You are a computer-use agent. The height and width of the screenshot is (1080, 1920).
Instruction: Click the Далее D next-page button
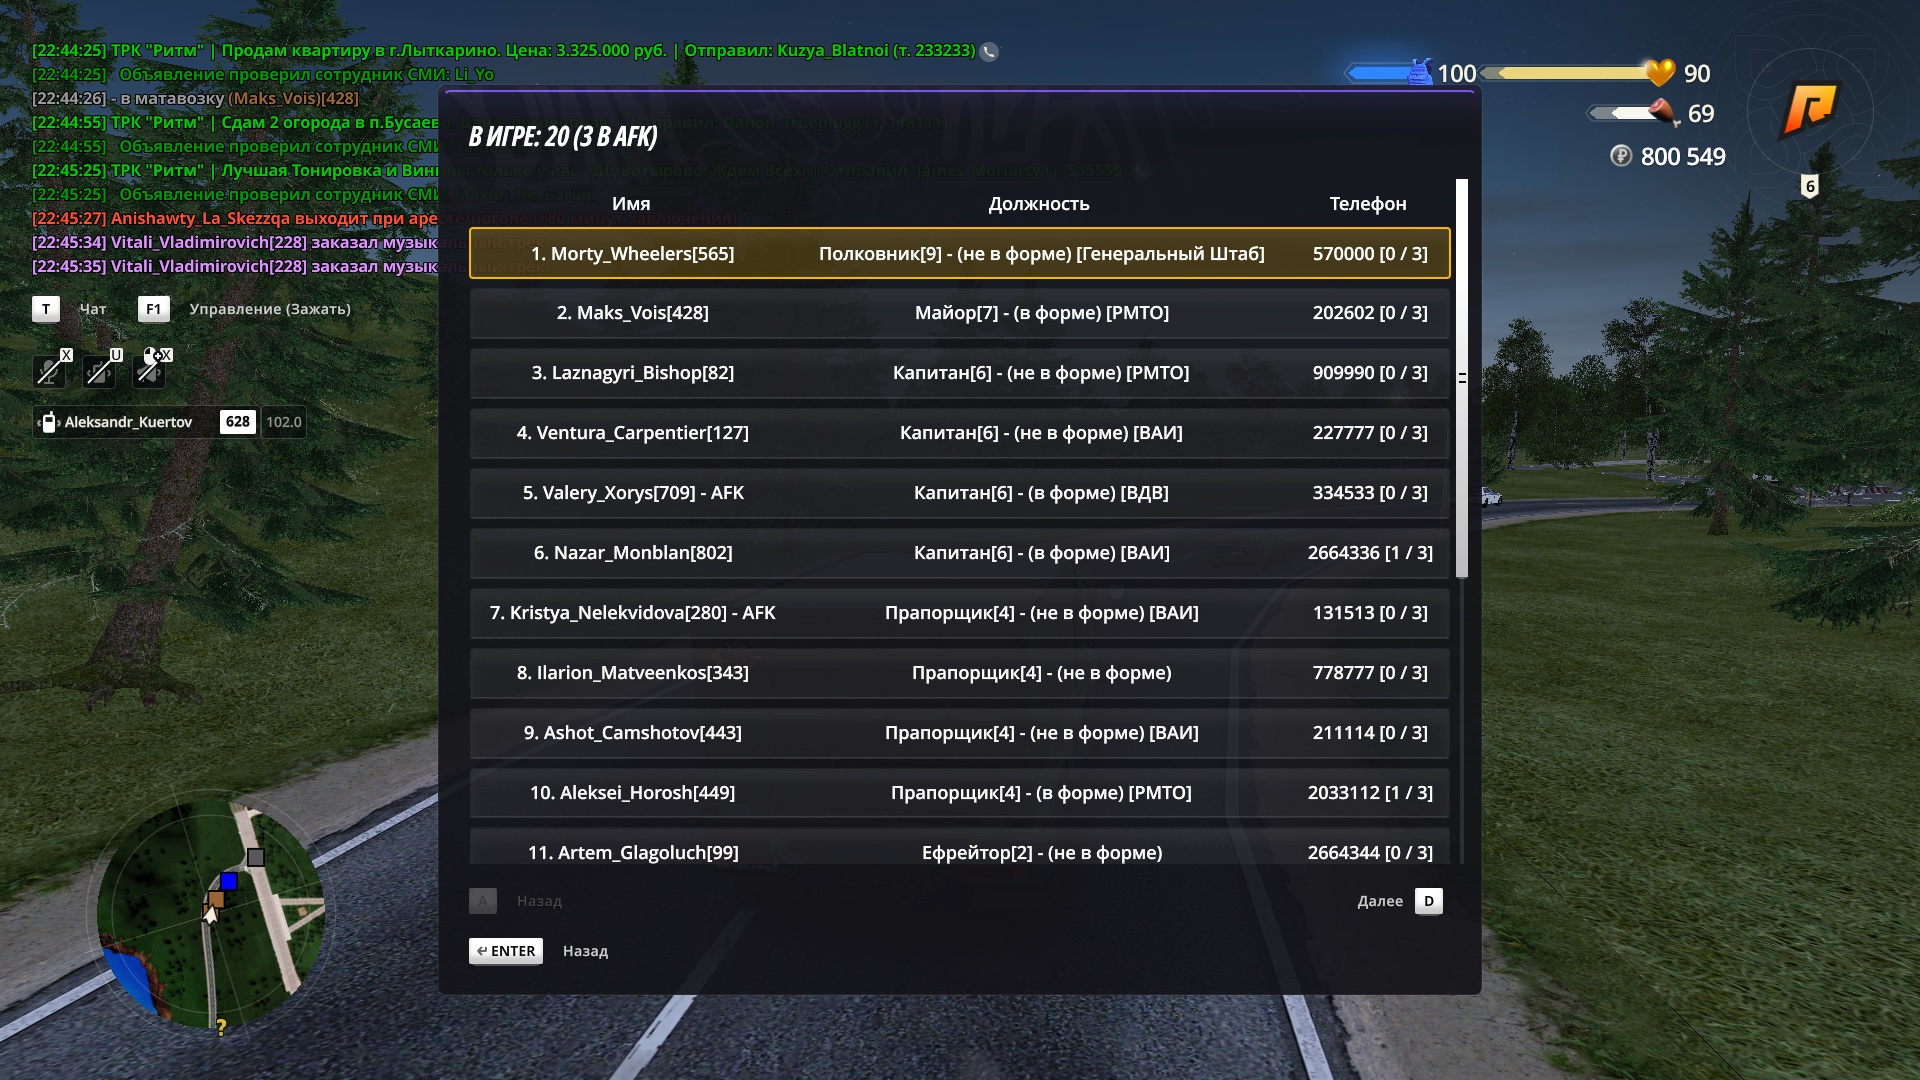pos(1400,901)
